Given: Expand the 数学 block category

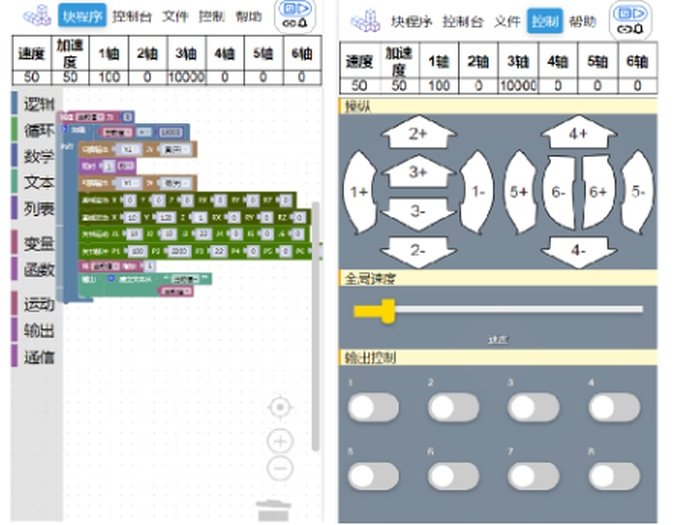Looking at the screenshot, I should point(38,156).
